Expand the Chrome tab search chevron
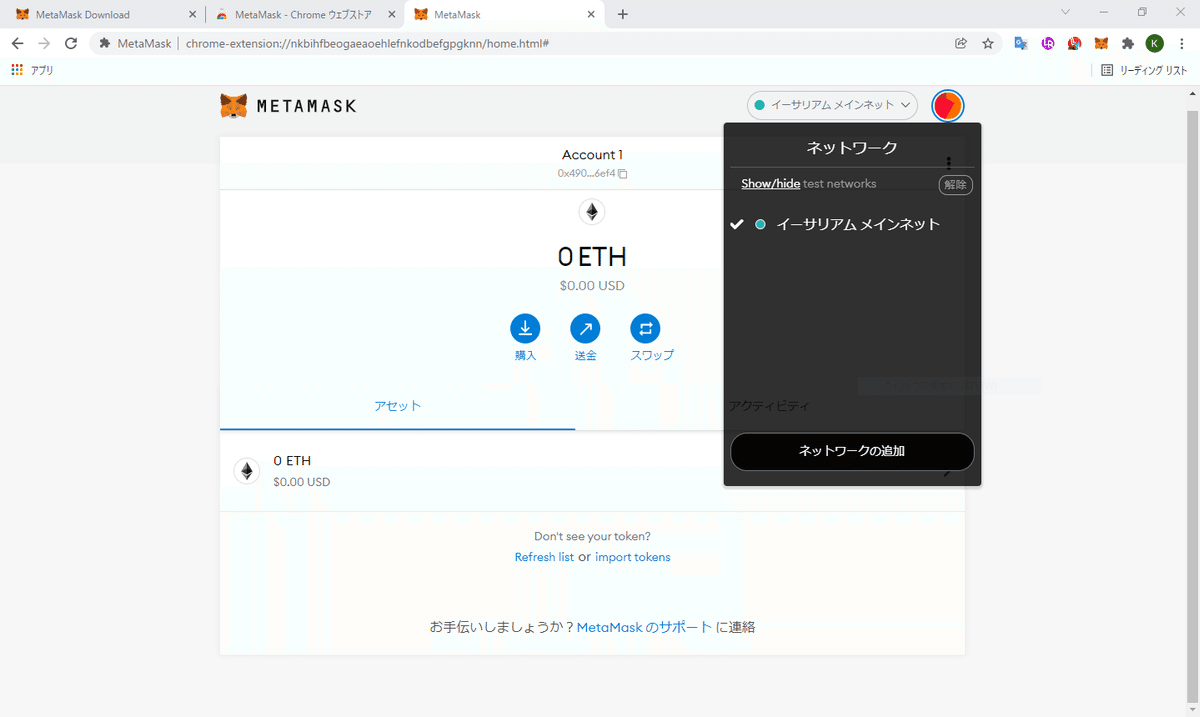The image size is (1200, 717). tap(1066, 12)
